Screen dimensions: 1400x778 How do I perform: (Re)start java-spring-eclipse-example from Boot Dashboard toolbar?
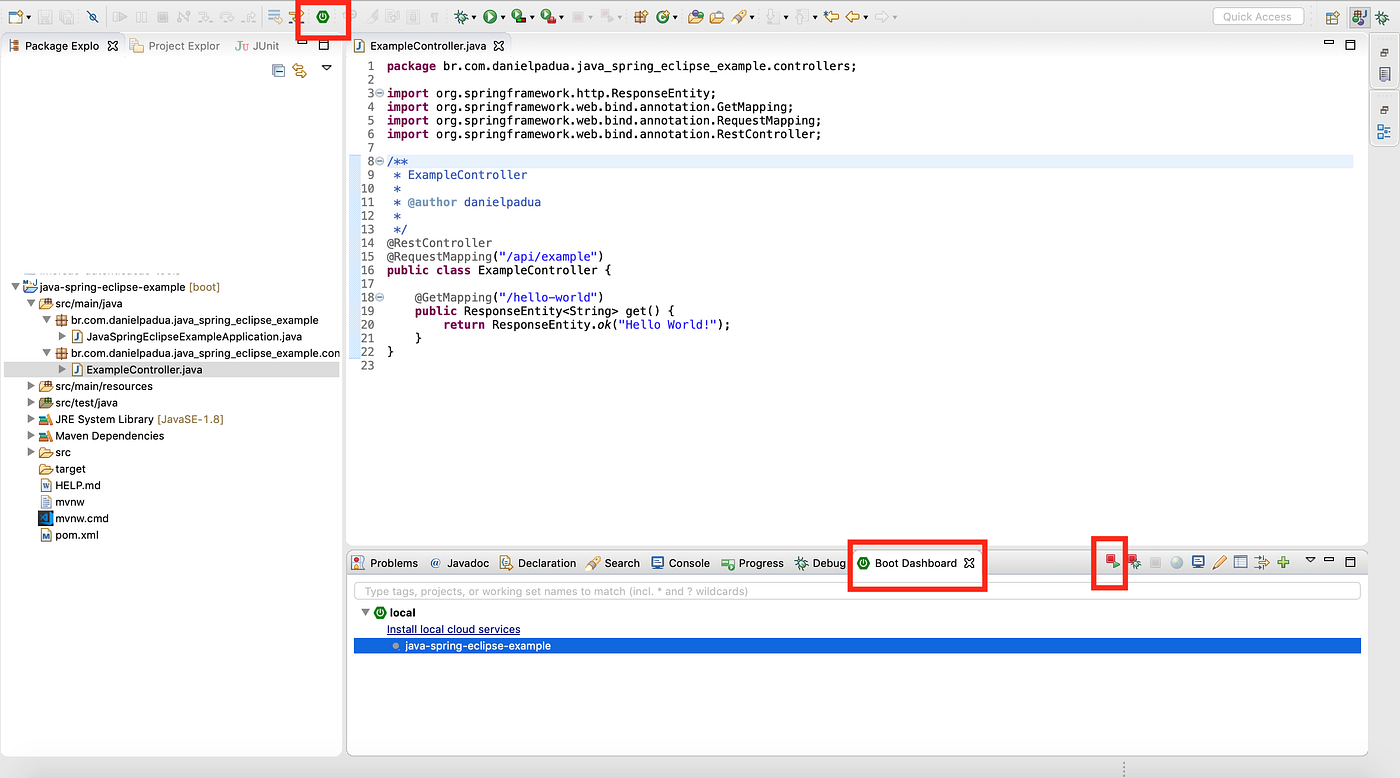coord(1114,563)
